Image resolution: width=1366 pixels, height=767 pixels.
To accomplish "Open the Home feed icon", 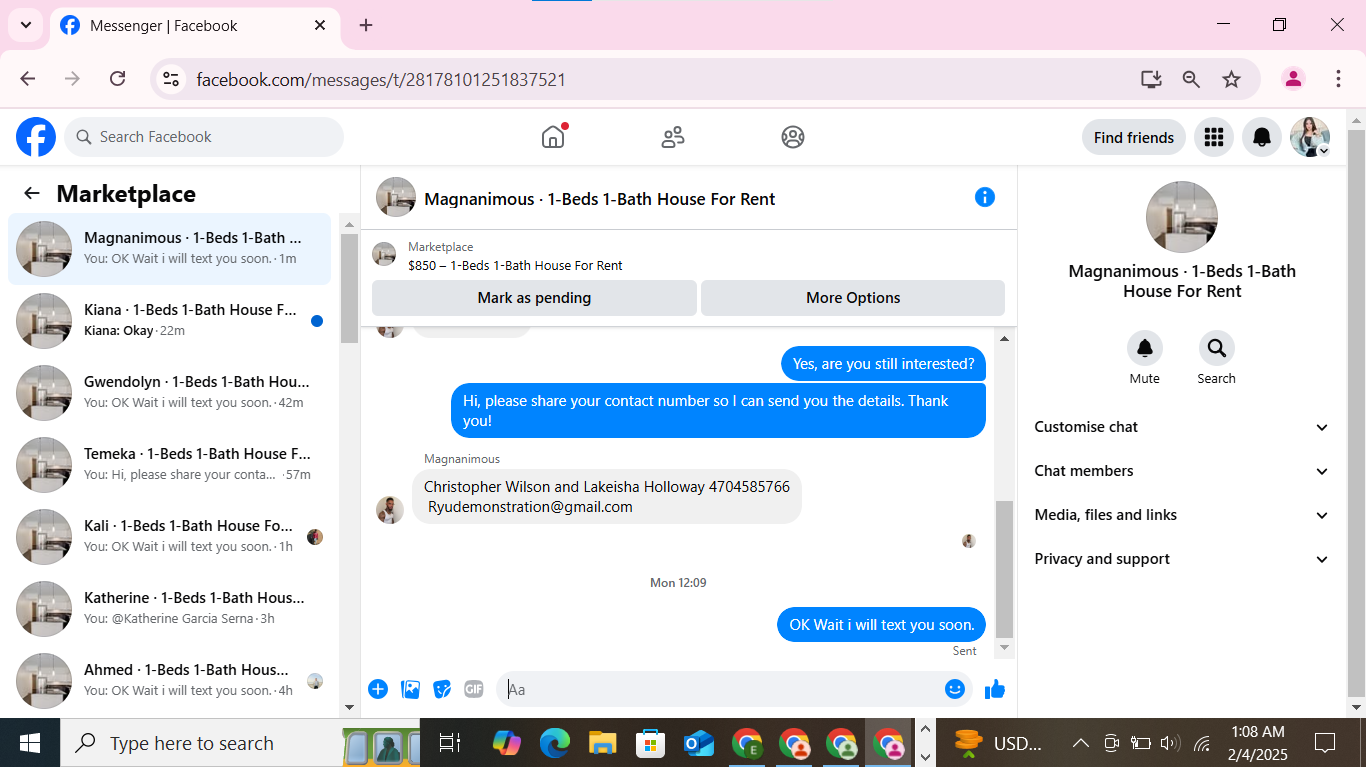I will coord(553,137).
